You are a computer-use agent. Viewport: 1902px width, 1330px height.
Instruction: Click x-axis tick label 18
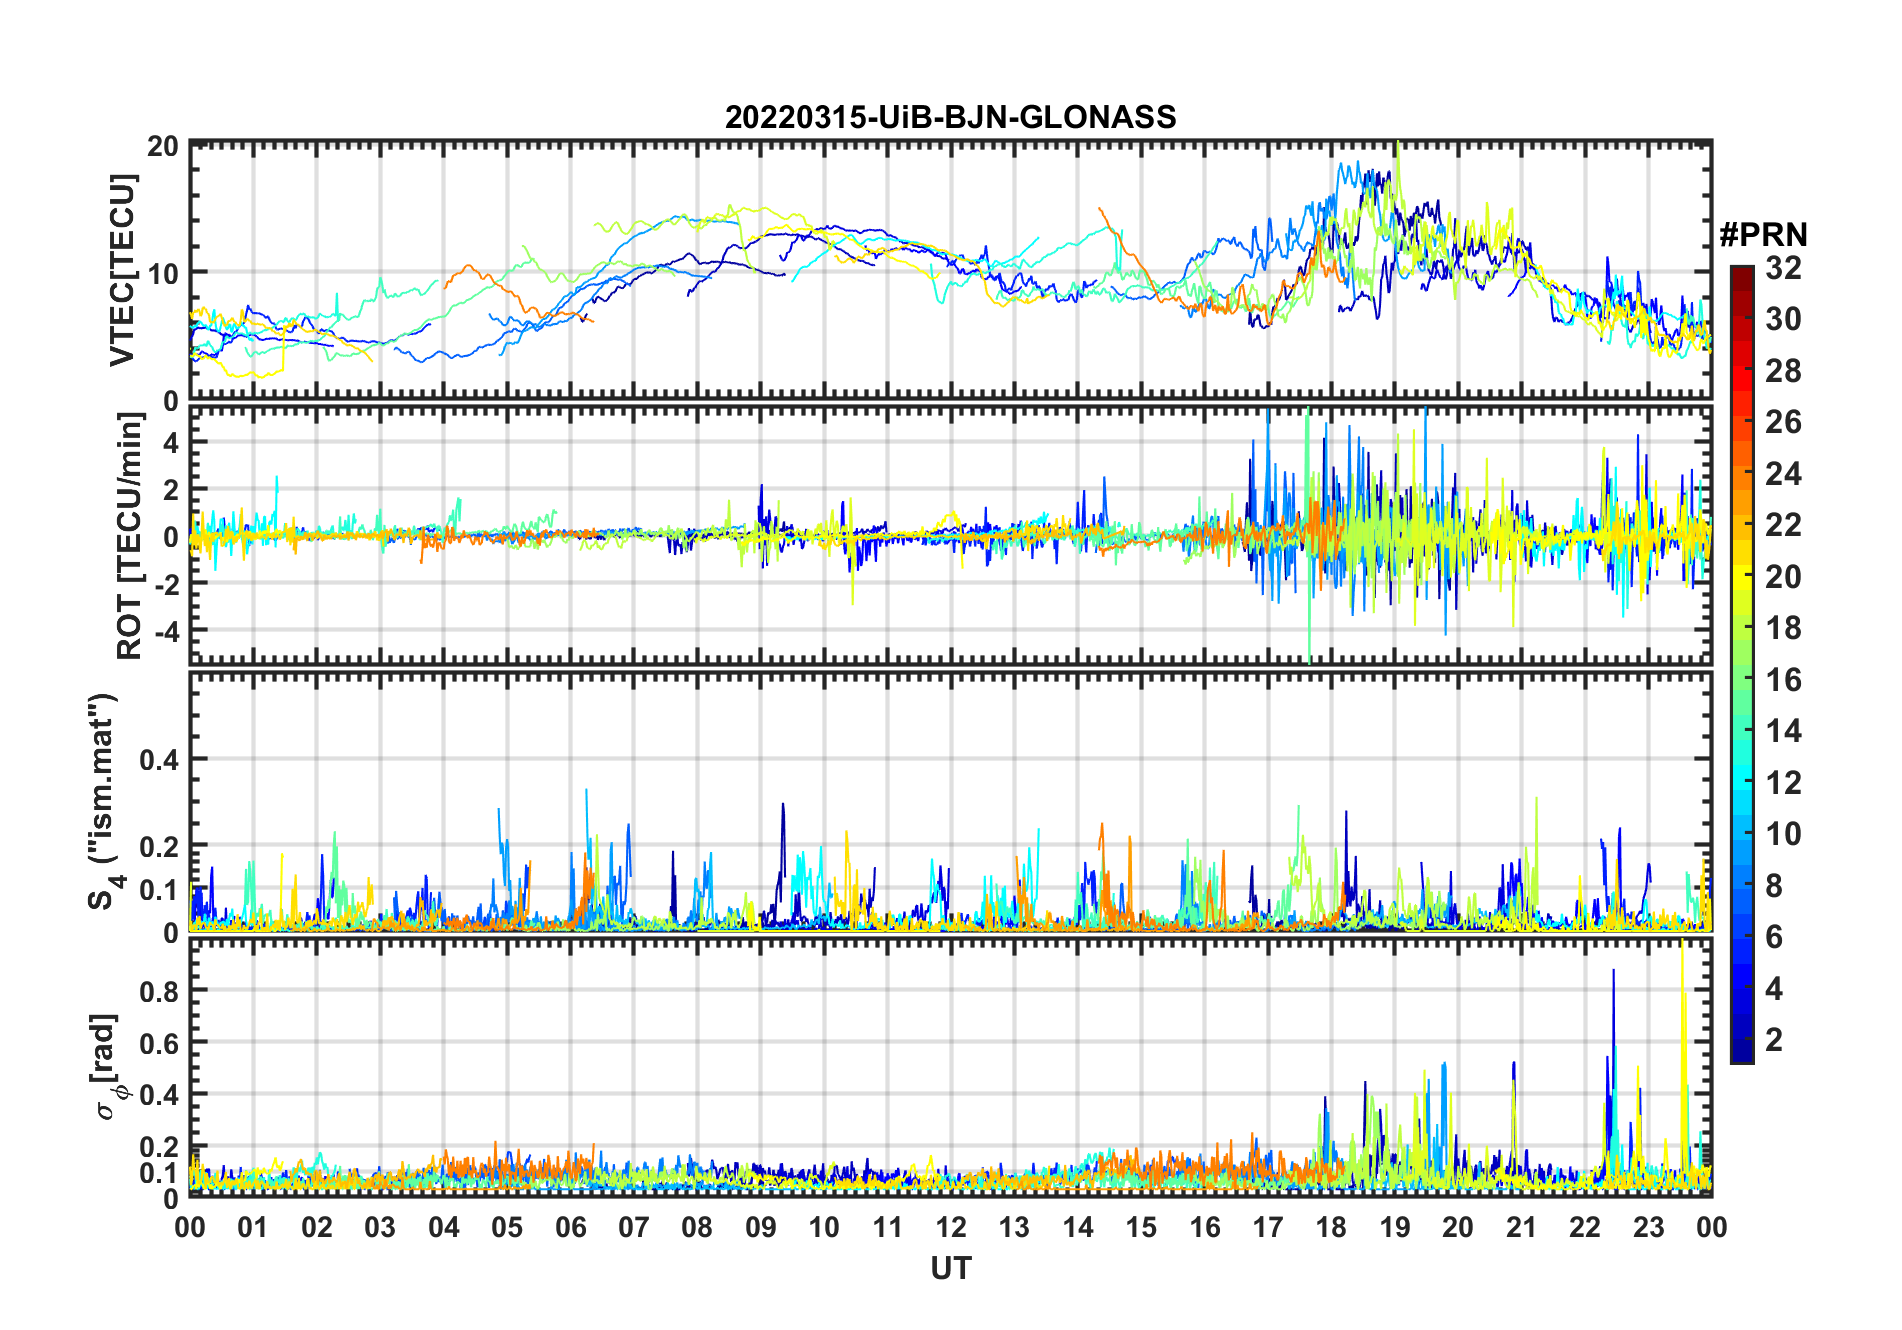tap(1331, 1227)
